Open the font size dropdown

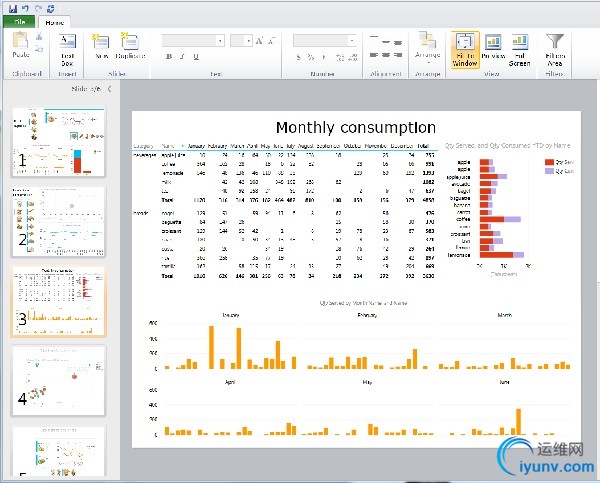coord(249,41)
